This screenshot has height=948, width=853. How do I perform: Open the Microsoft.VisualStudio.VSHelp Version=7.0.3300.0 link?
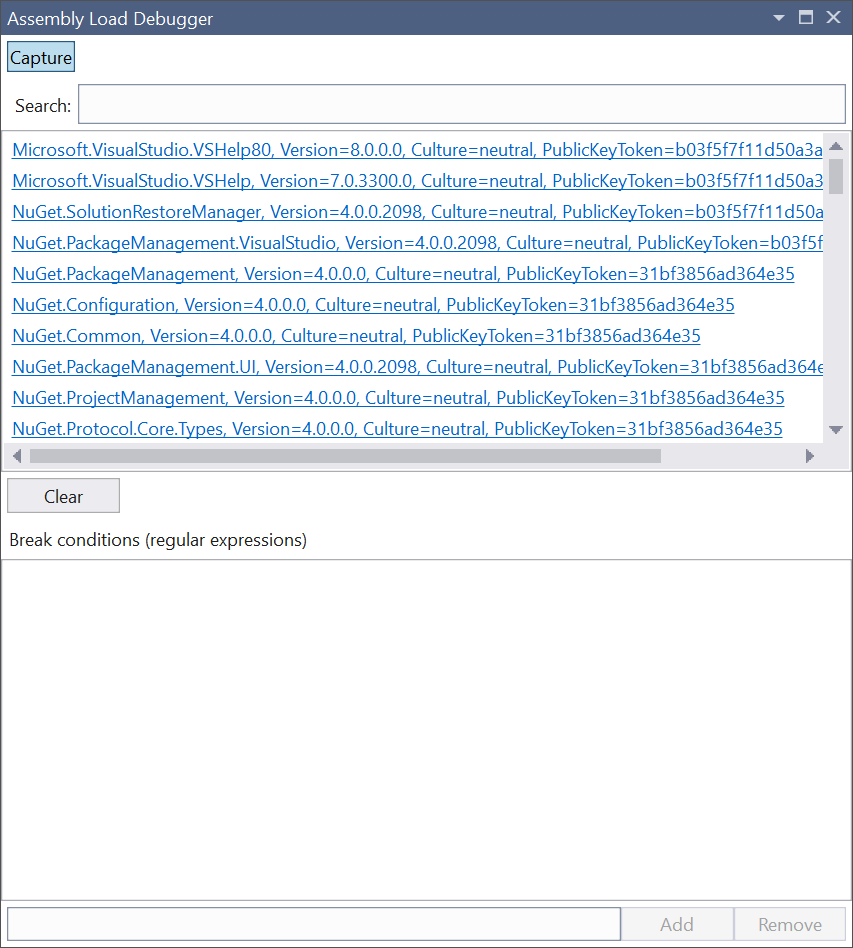[417, 181]
